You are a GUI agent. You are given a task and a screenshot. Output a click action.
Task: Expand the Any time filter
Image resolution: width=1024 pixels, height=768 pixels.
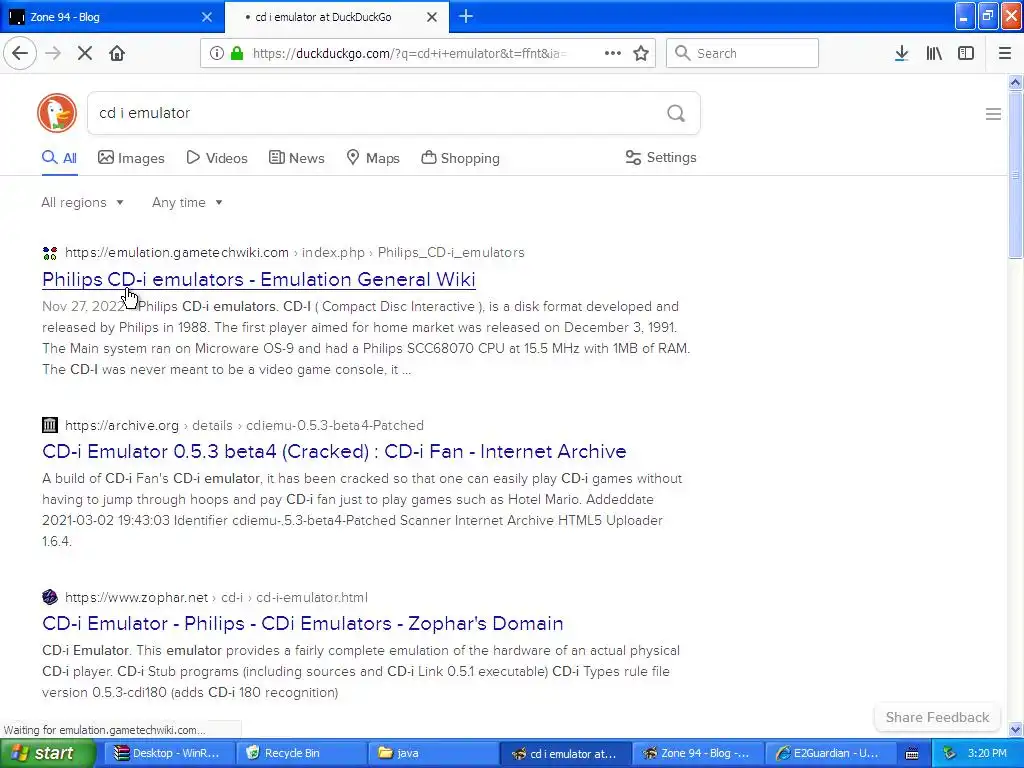point(187,202)
